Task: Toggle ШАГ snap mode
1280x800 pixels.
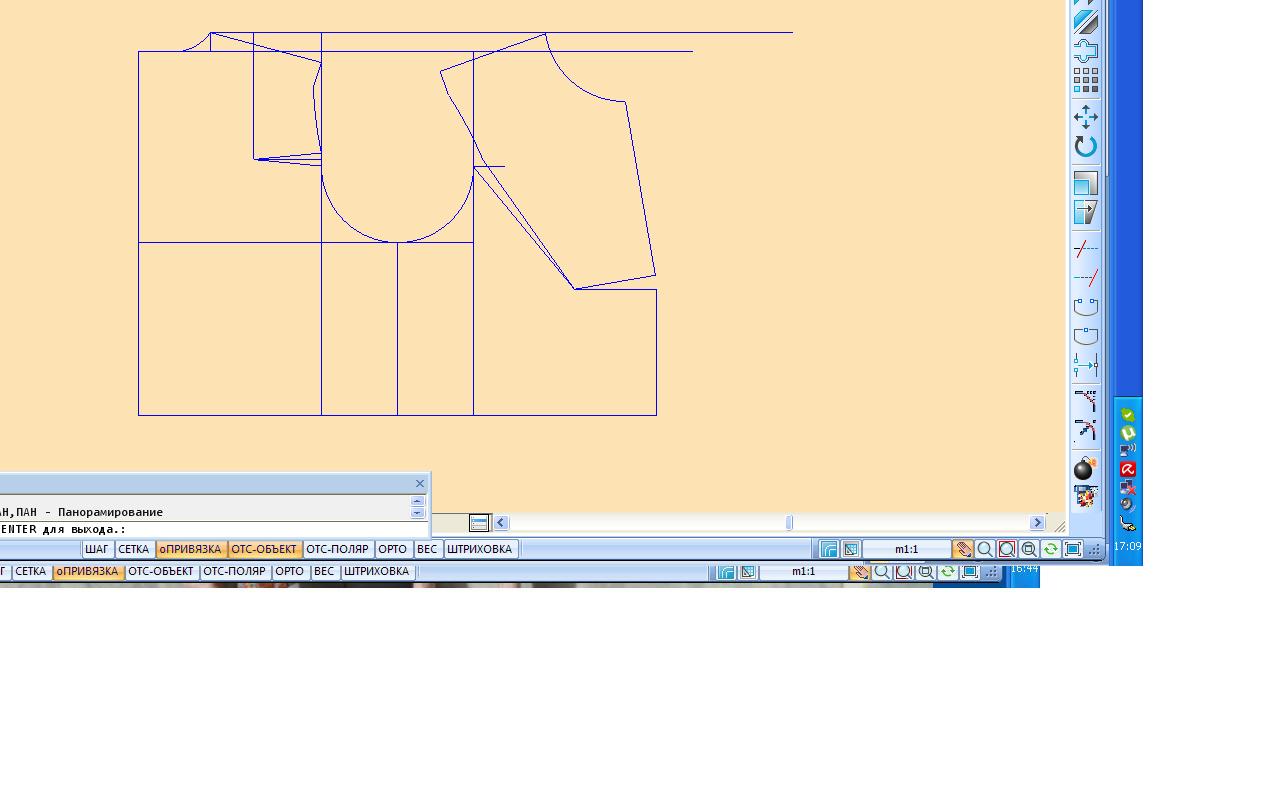Action: (97, 549)
